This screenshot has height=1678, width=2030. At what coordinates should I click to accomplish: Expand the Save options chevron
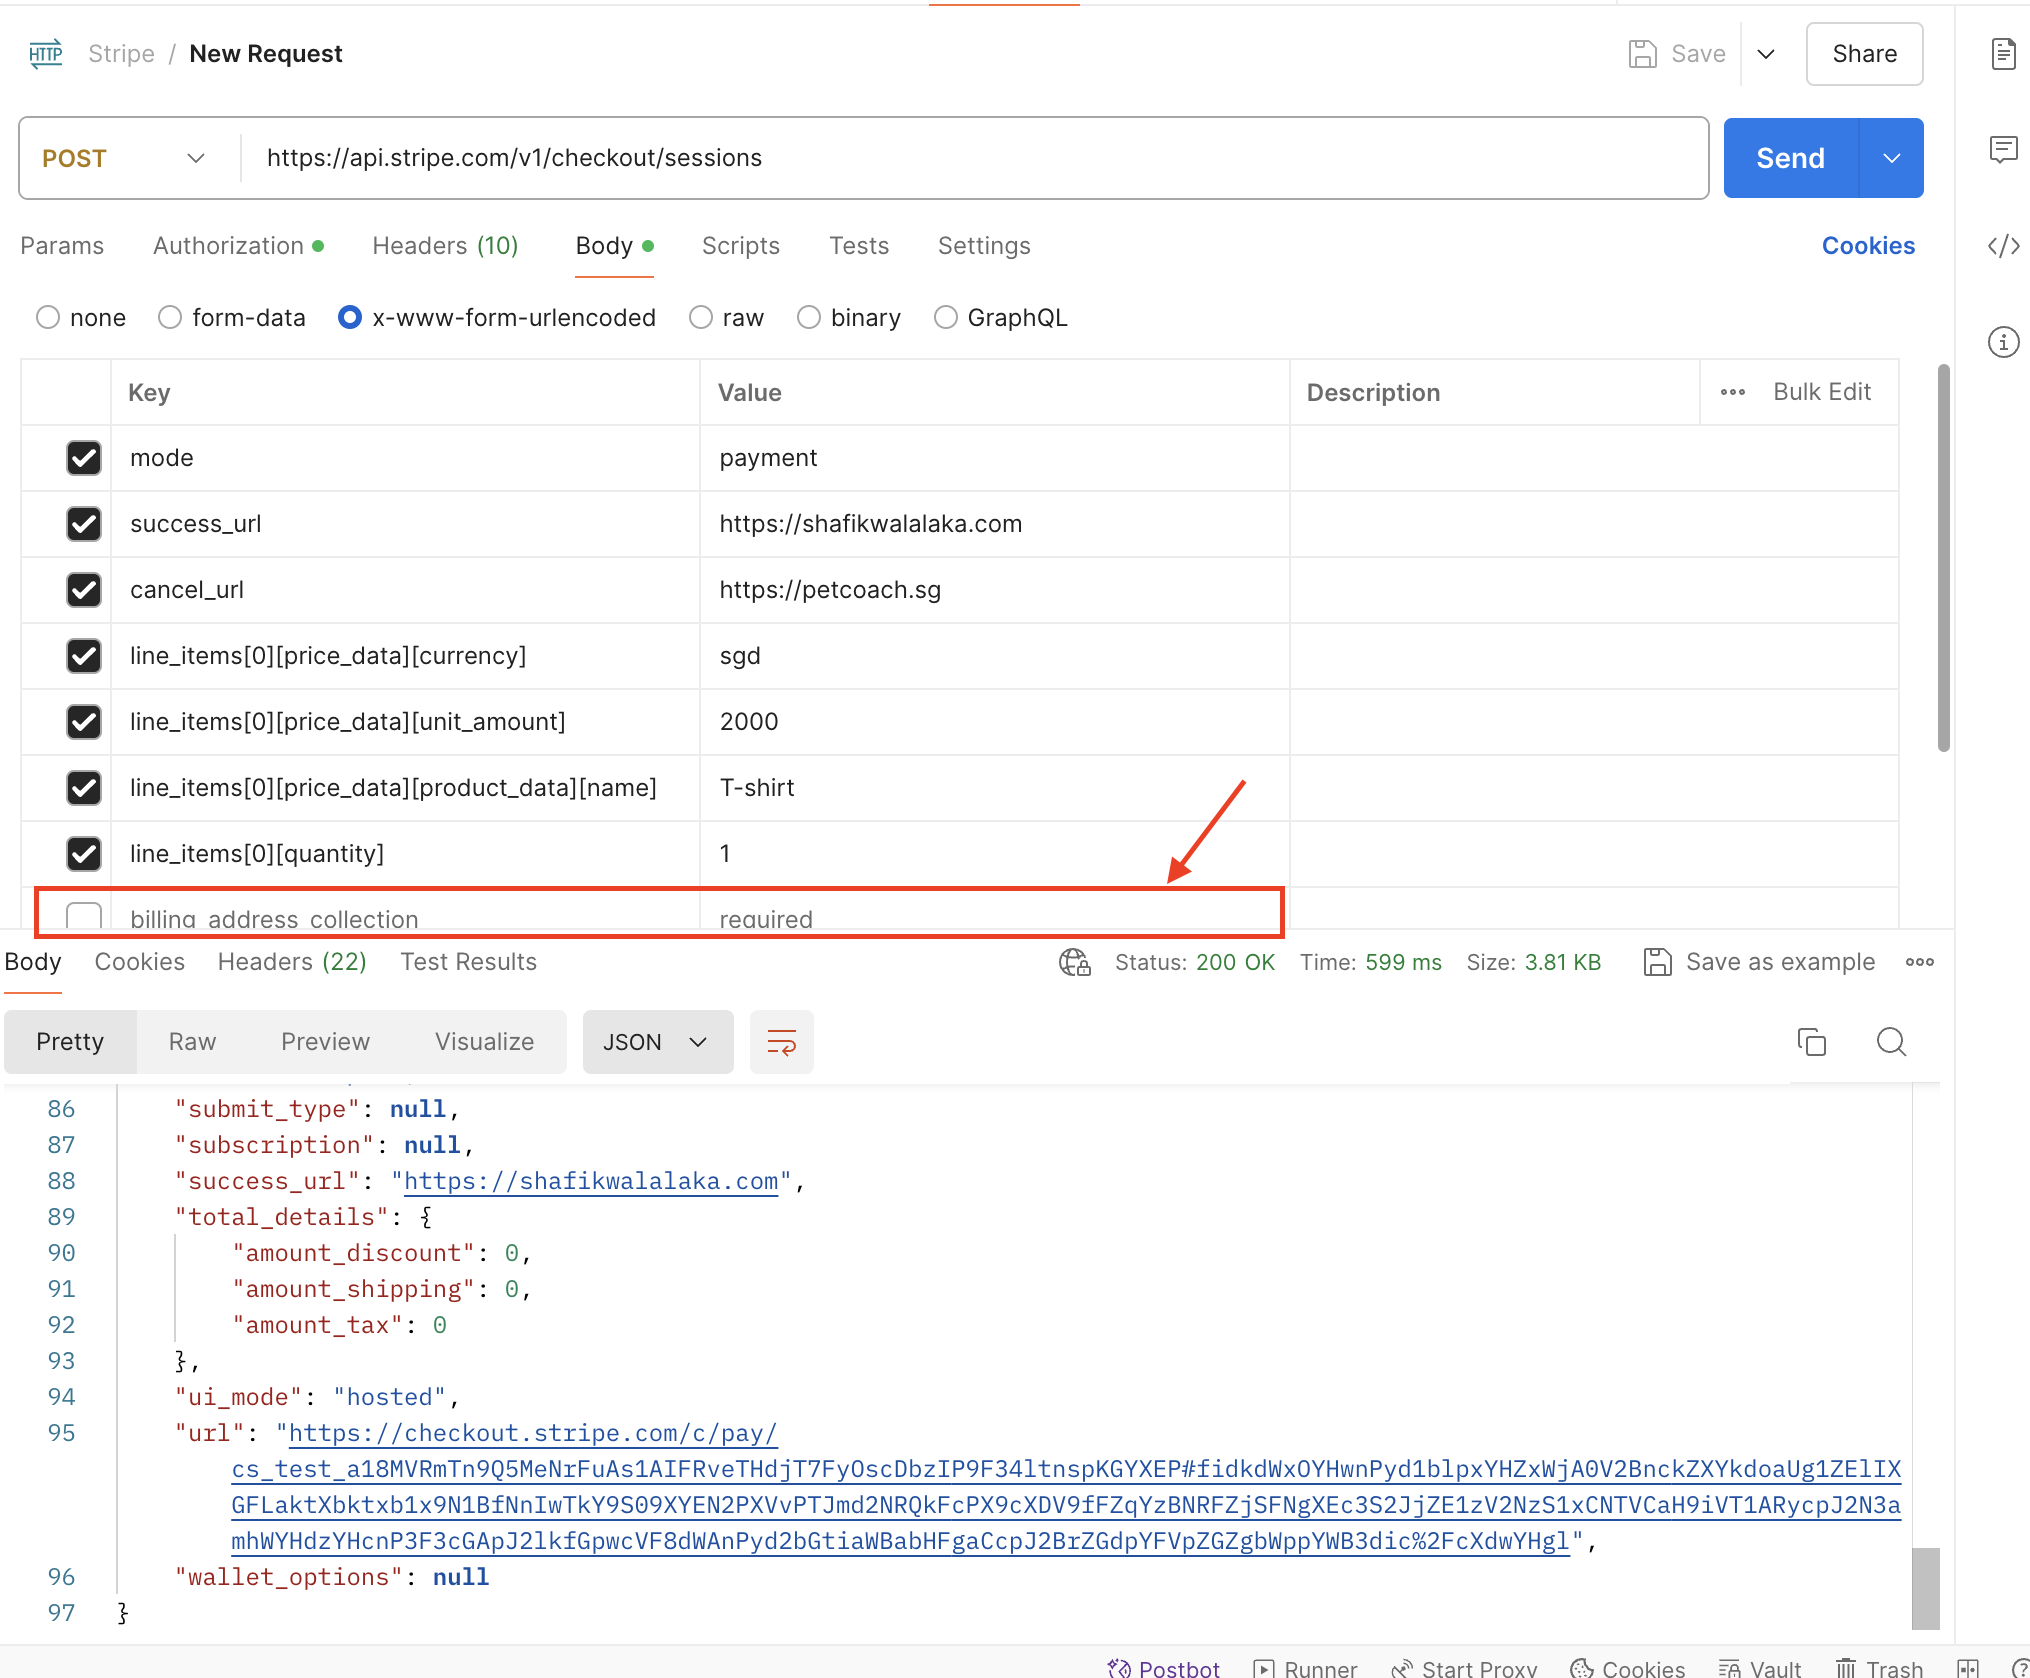[x=1766, y=54]
